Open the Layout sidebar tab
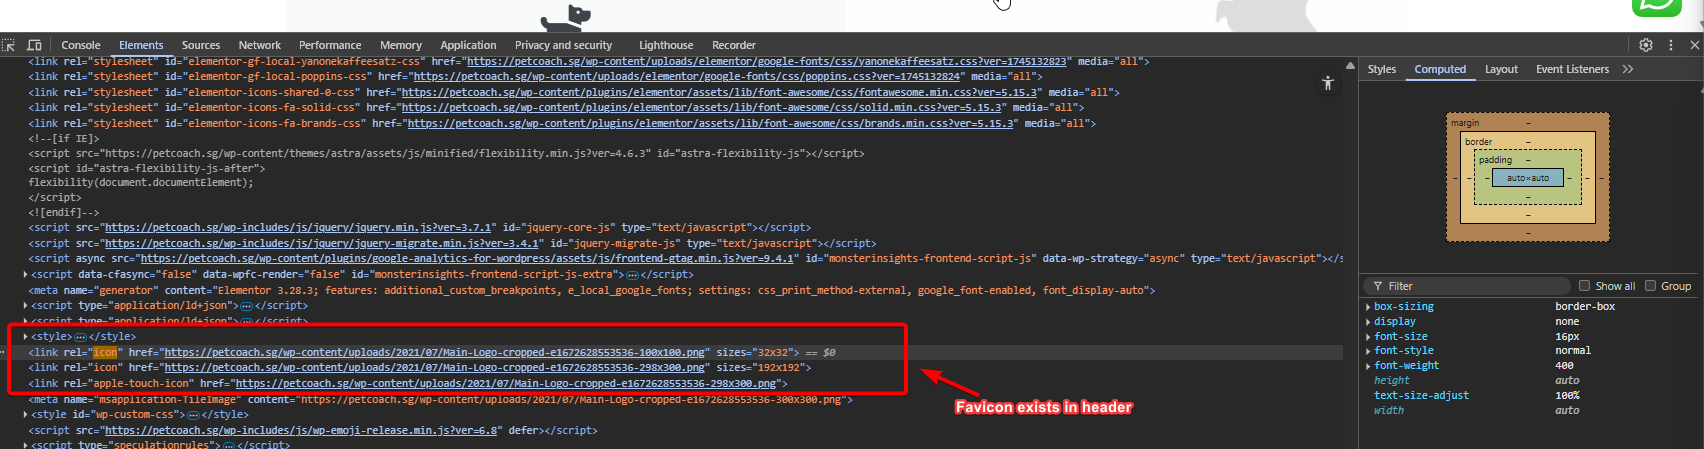This screenshot has height=449, width=1704. pyautogui.click(x=1501, y=69)
